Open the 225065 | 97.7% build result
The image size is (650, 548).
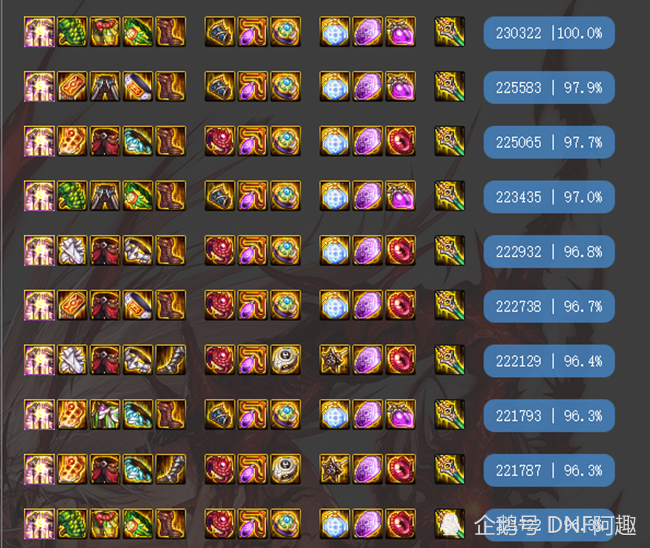click(x=549, y=142)
